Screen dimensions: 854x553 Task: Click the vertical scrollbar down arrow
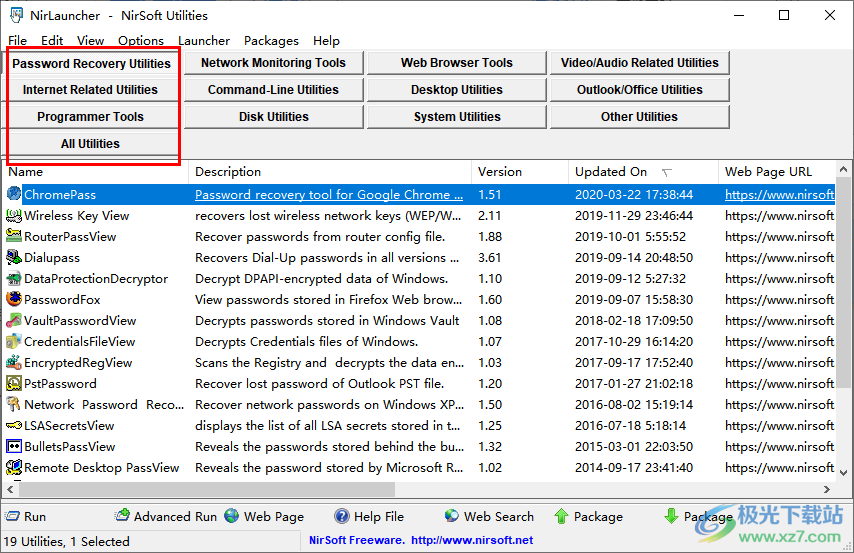(x=843, y=472)
